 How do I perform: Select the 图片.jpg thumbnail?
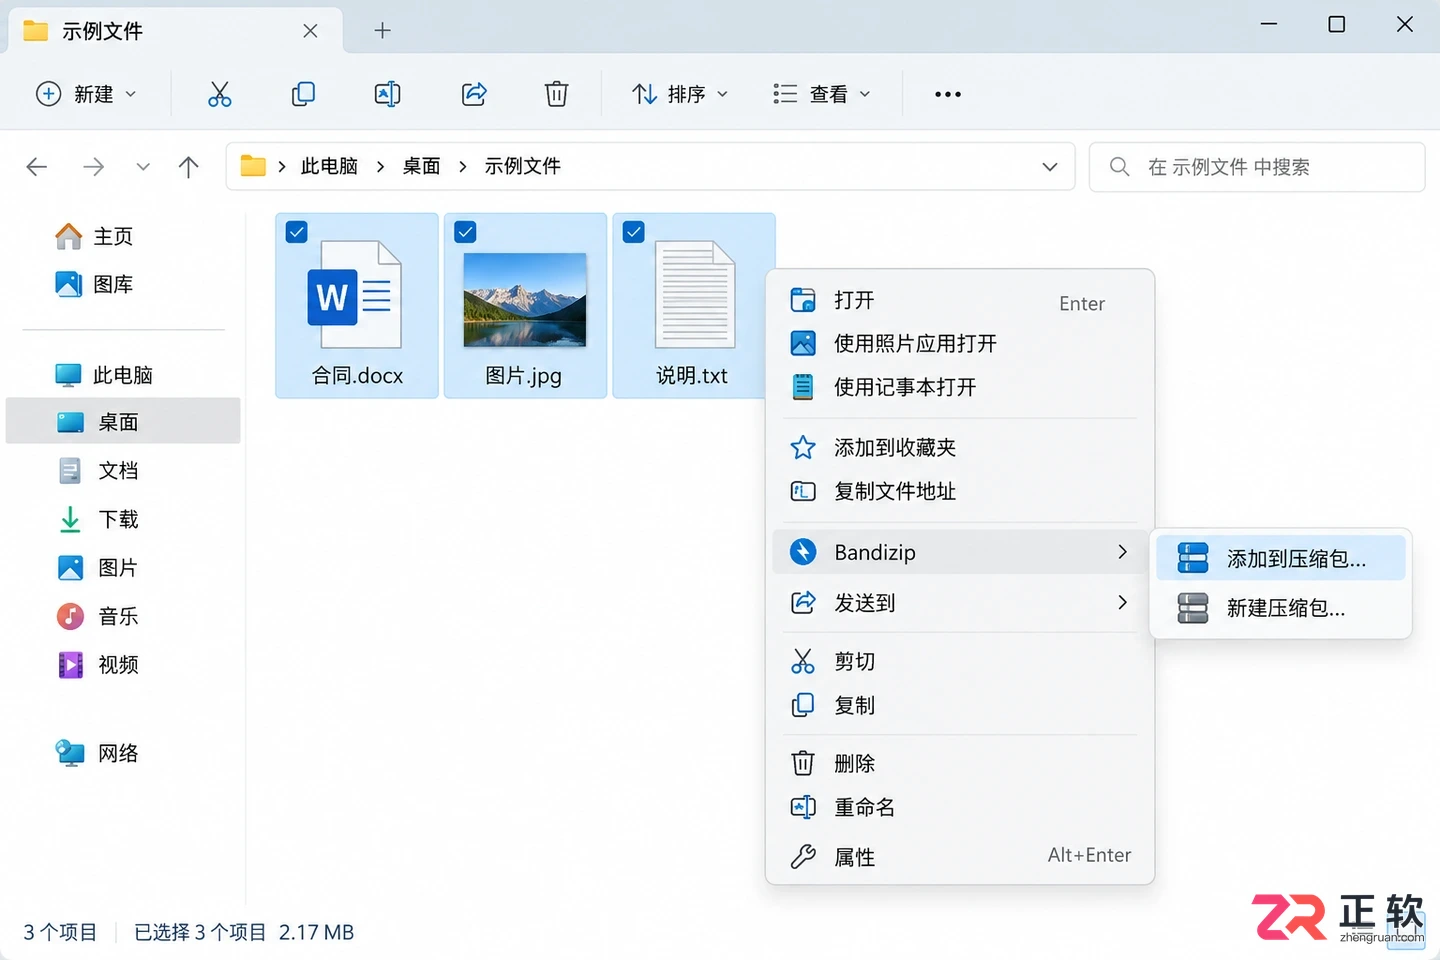click(525, 300)
